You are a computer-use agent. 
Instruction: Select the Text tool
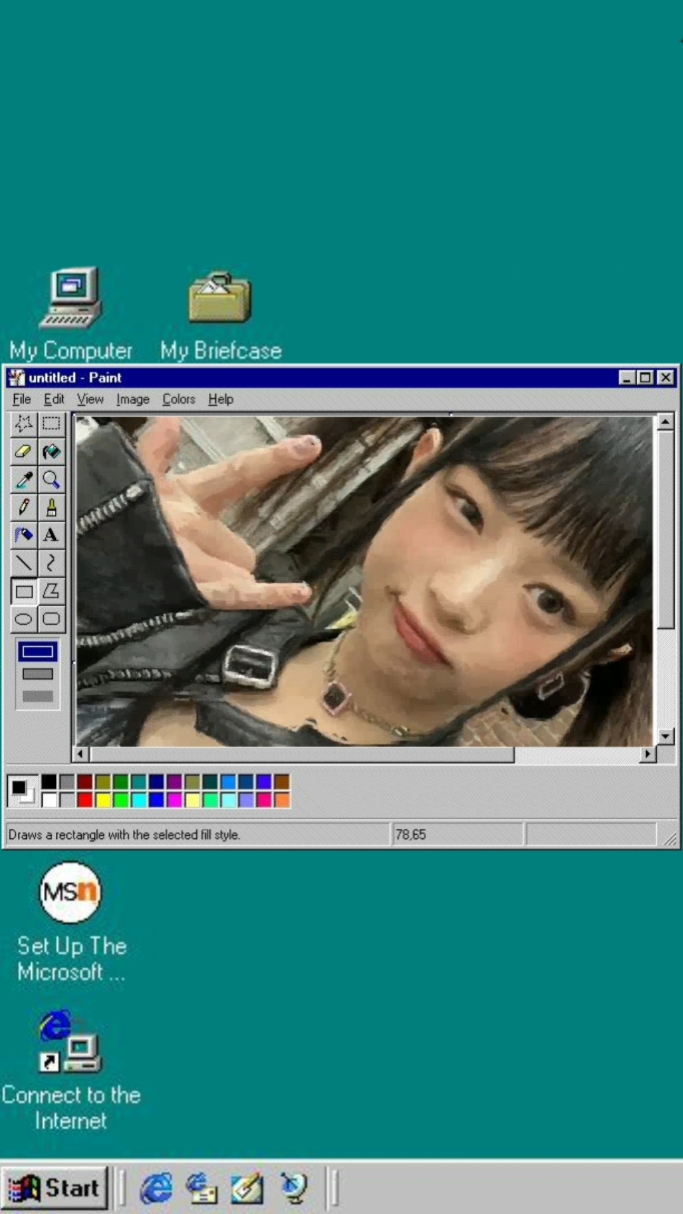click(51, 535)
